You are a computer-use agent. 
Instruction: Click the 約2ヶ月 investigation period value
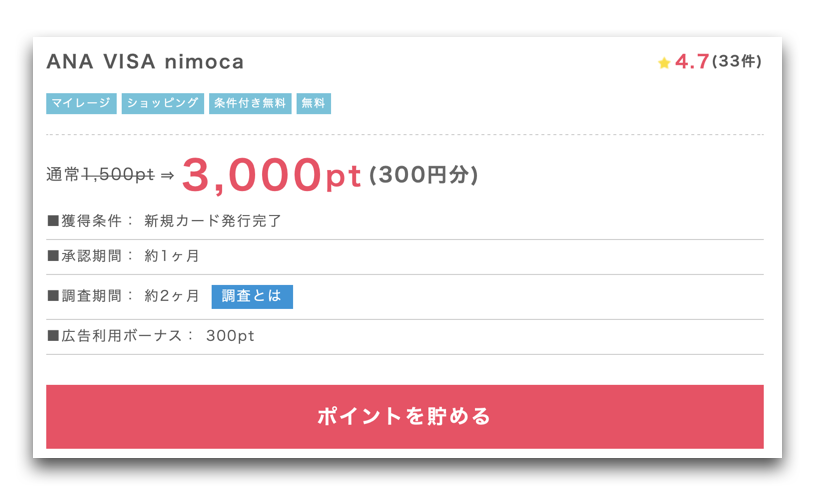pos(172,296)
